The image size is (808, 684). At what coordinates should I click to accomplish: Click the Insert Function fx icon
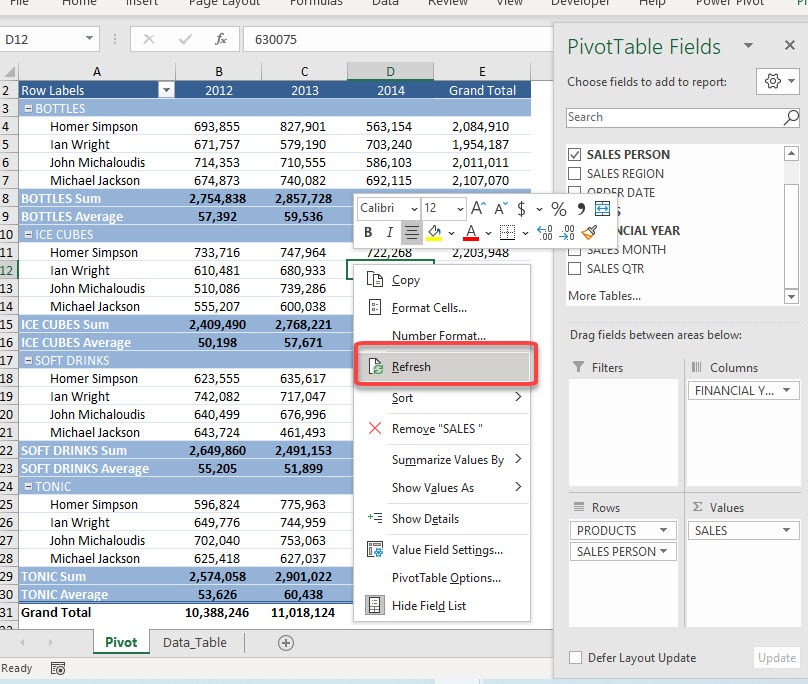point(221,39)
